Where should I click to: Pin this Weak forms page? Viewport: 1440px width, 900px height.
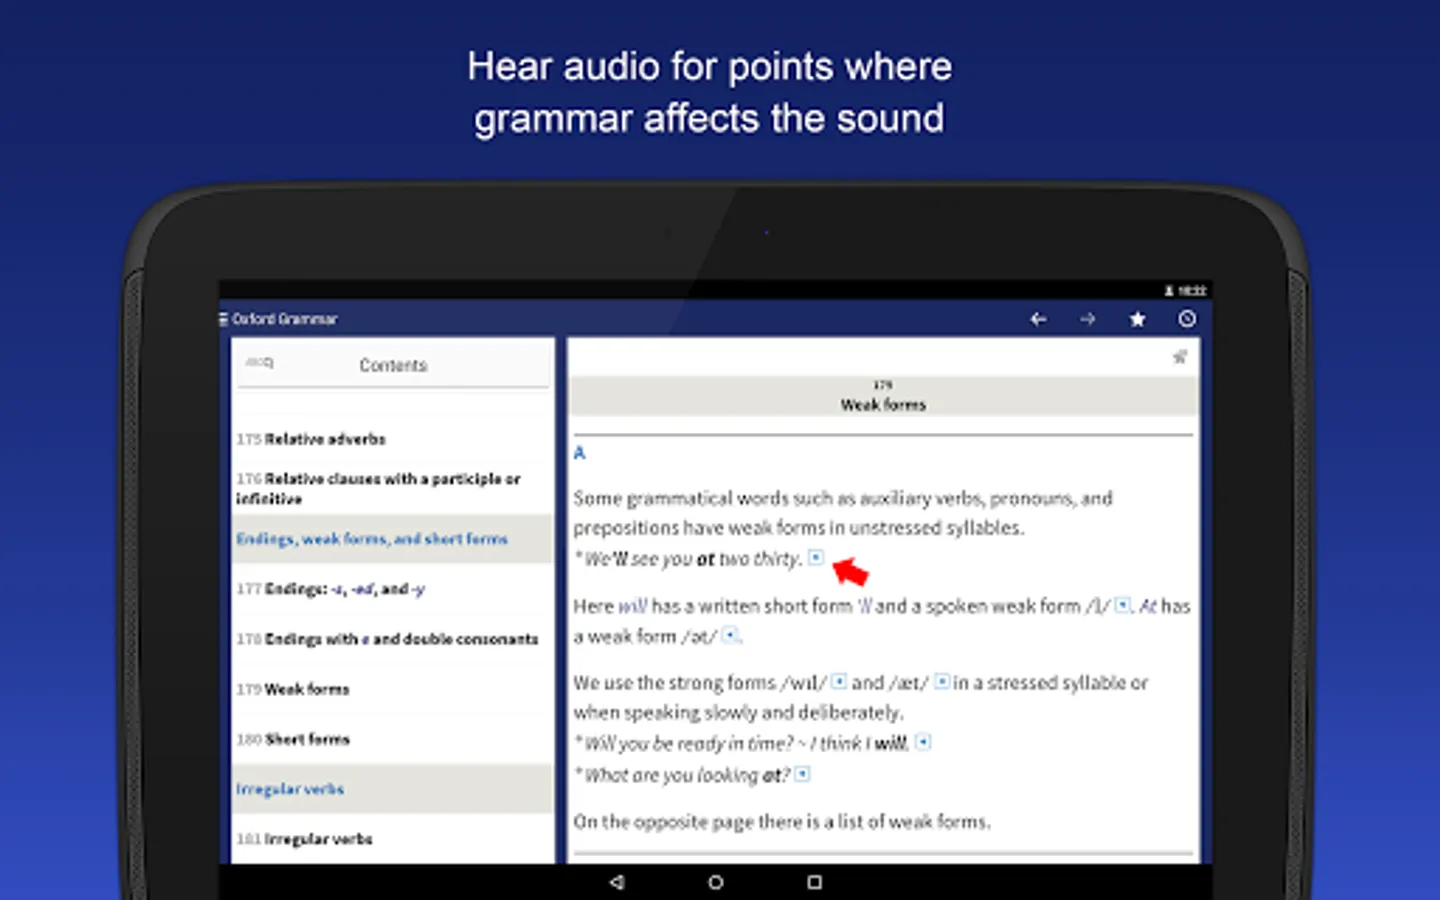(x=1180, y=357)
